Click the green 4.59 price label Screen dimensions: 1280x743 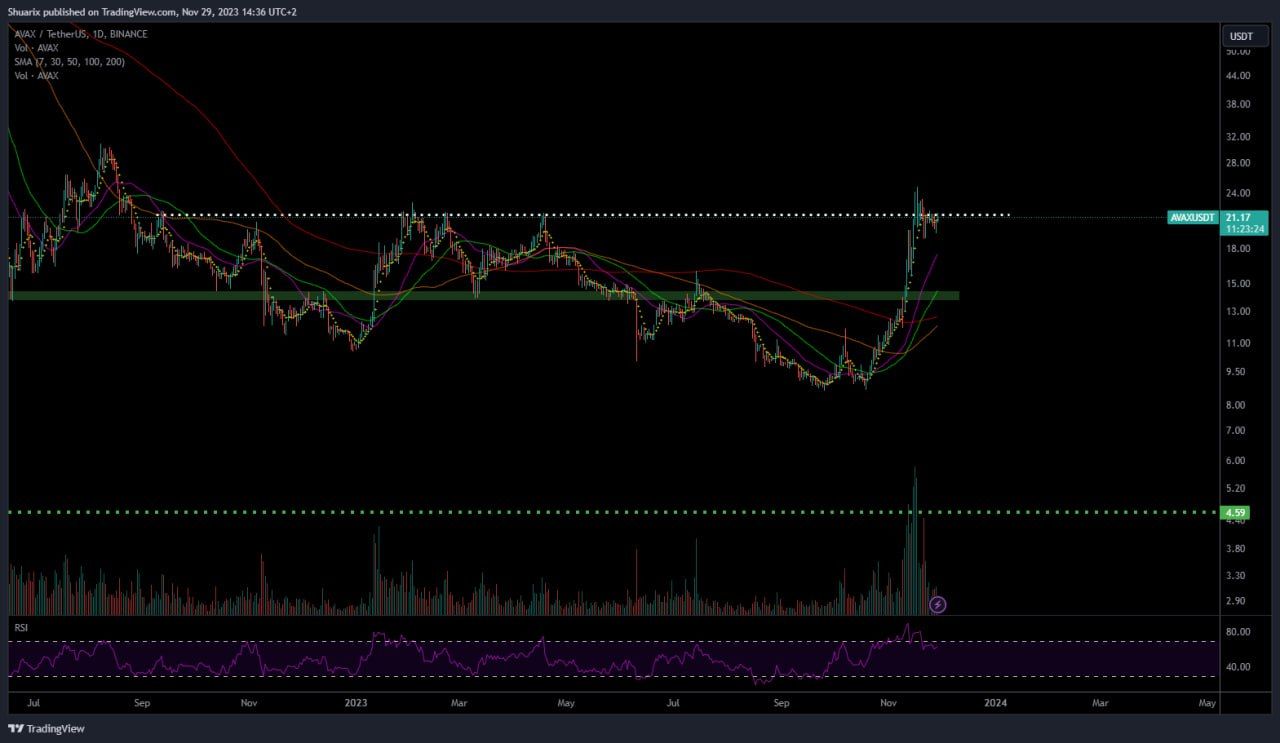[1237, 512]
